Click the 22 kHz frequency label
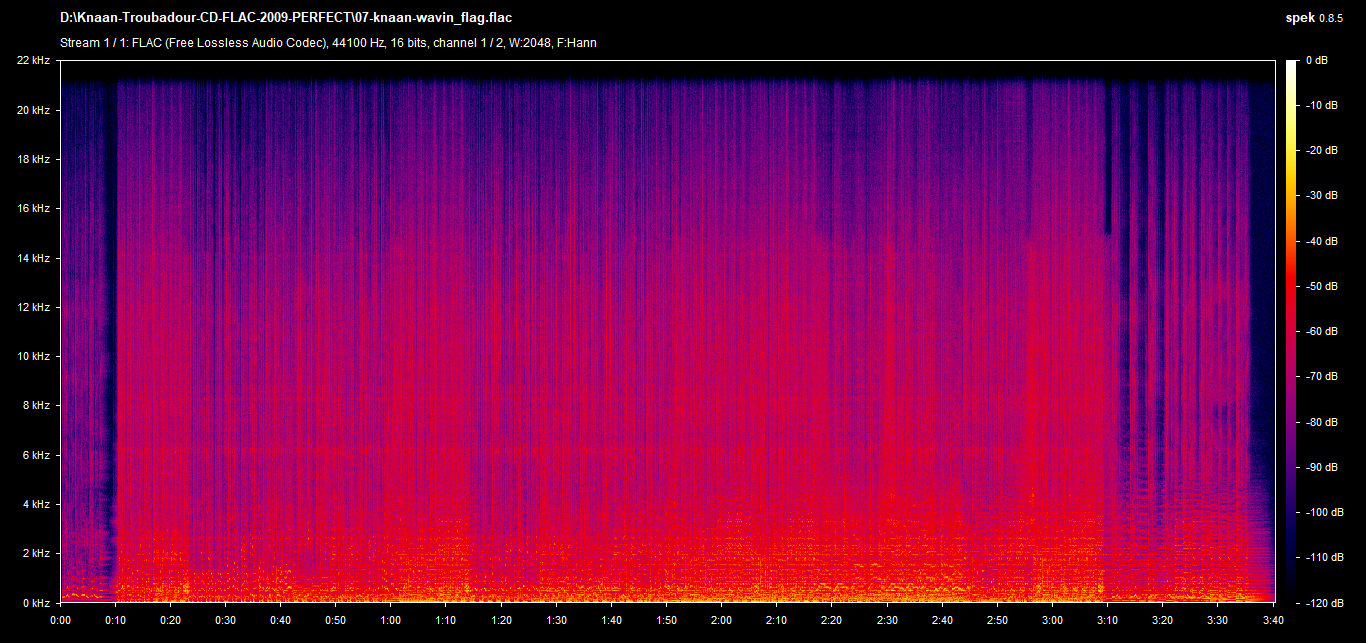The width and height of the screenshot is (1366, 643). (34, 61)
